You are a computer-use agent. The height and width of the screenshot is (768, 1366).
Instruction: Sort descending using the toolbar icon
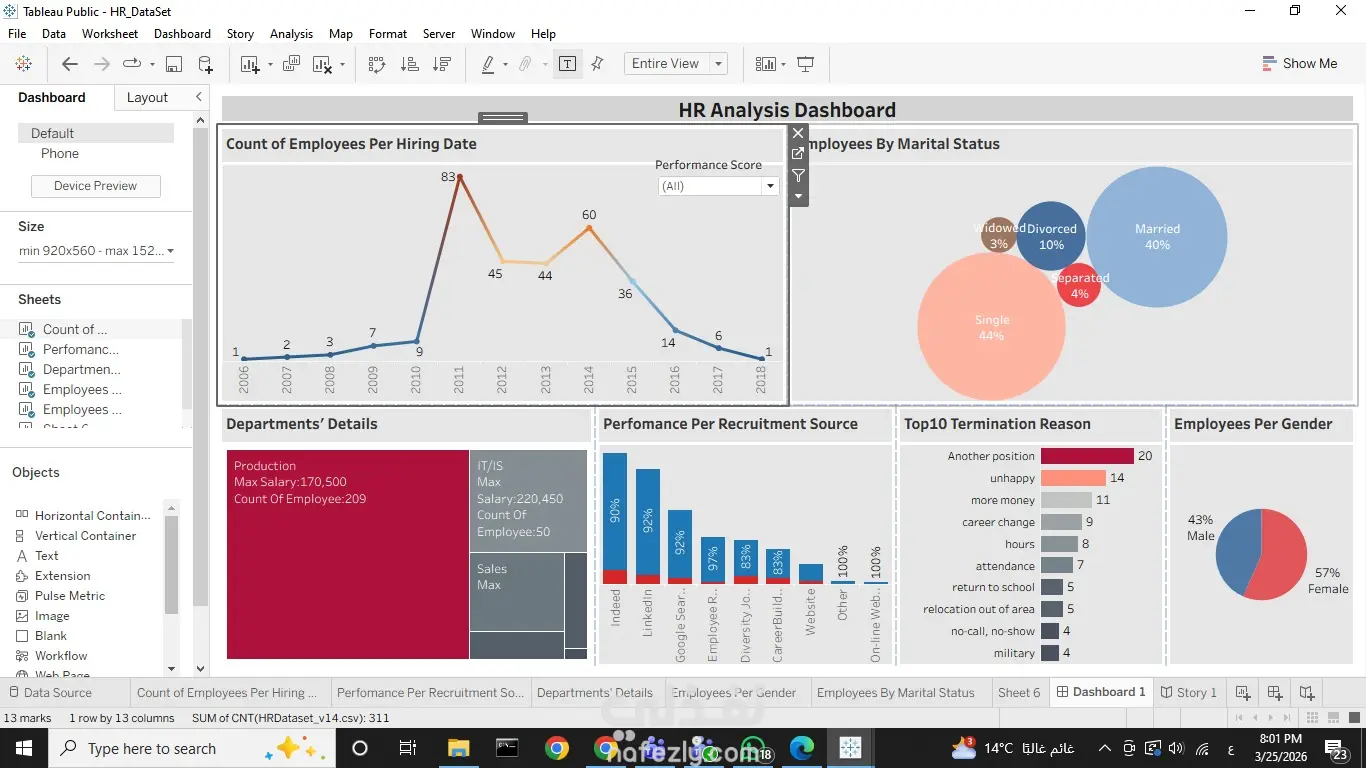441,64
